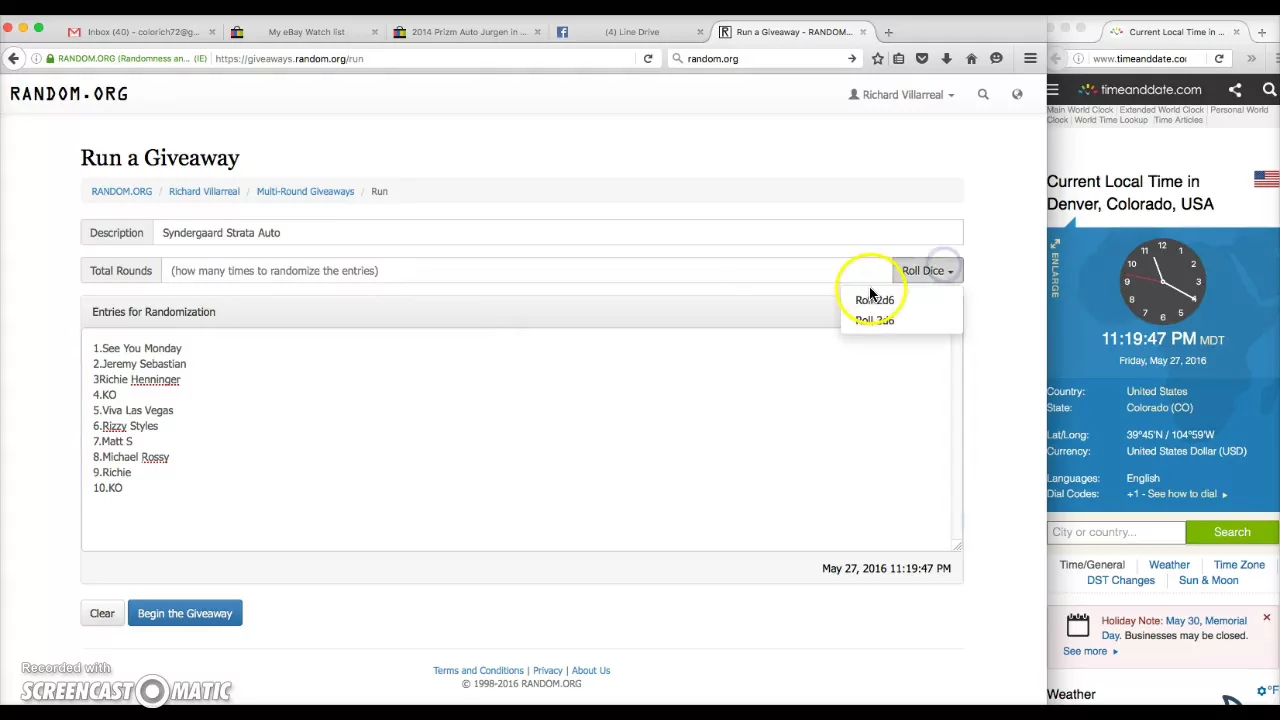1280x720 pixels.
Task: Open the Privacy footer link
Action: tap(547, 671)
